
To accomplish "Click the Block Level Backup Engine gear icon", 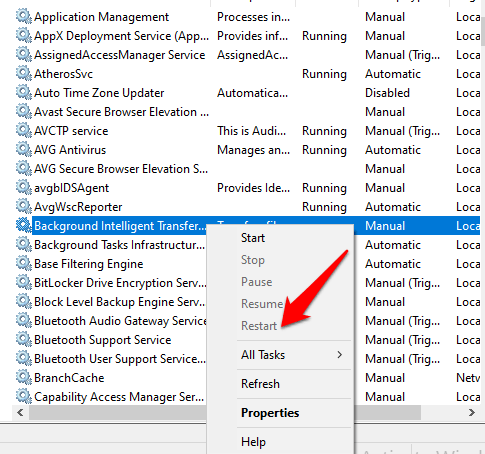I will [24, 302].
